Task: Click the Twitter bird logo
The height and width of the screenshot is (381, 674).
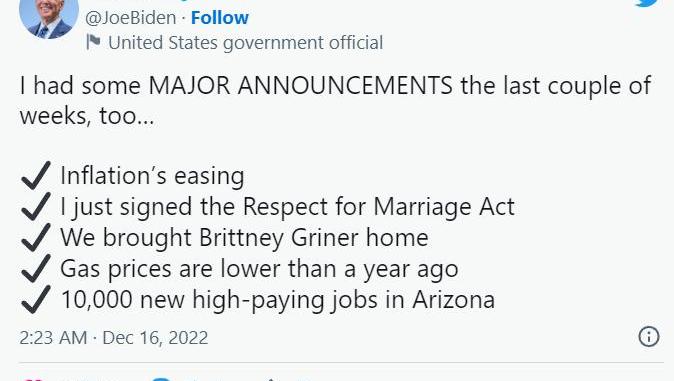Action: [x=646, y=3]
